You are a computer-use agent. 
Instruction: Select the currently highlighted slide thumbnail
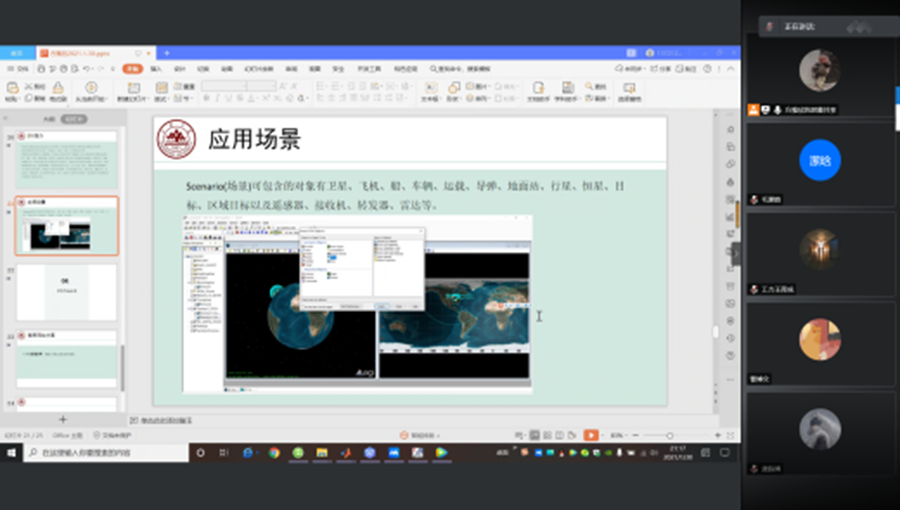click(x=67, y=226)
